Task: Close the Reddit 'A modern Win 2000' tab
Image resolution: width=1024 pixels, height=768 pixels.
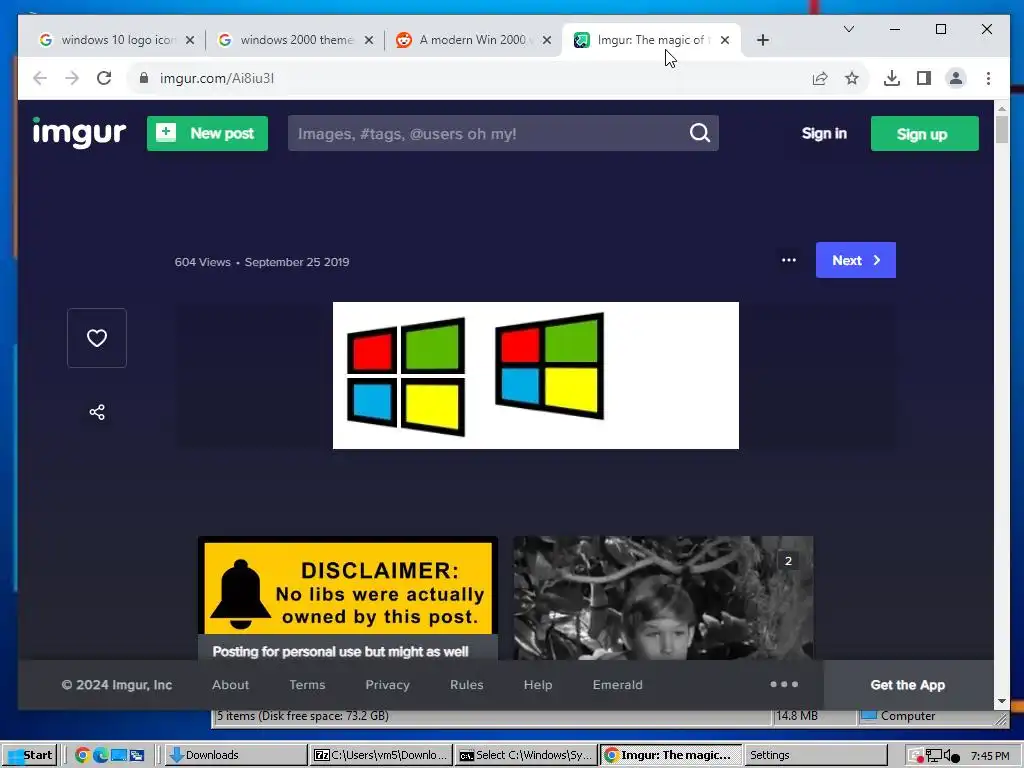Action: pos(547,40)
